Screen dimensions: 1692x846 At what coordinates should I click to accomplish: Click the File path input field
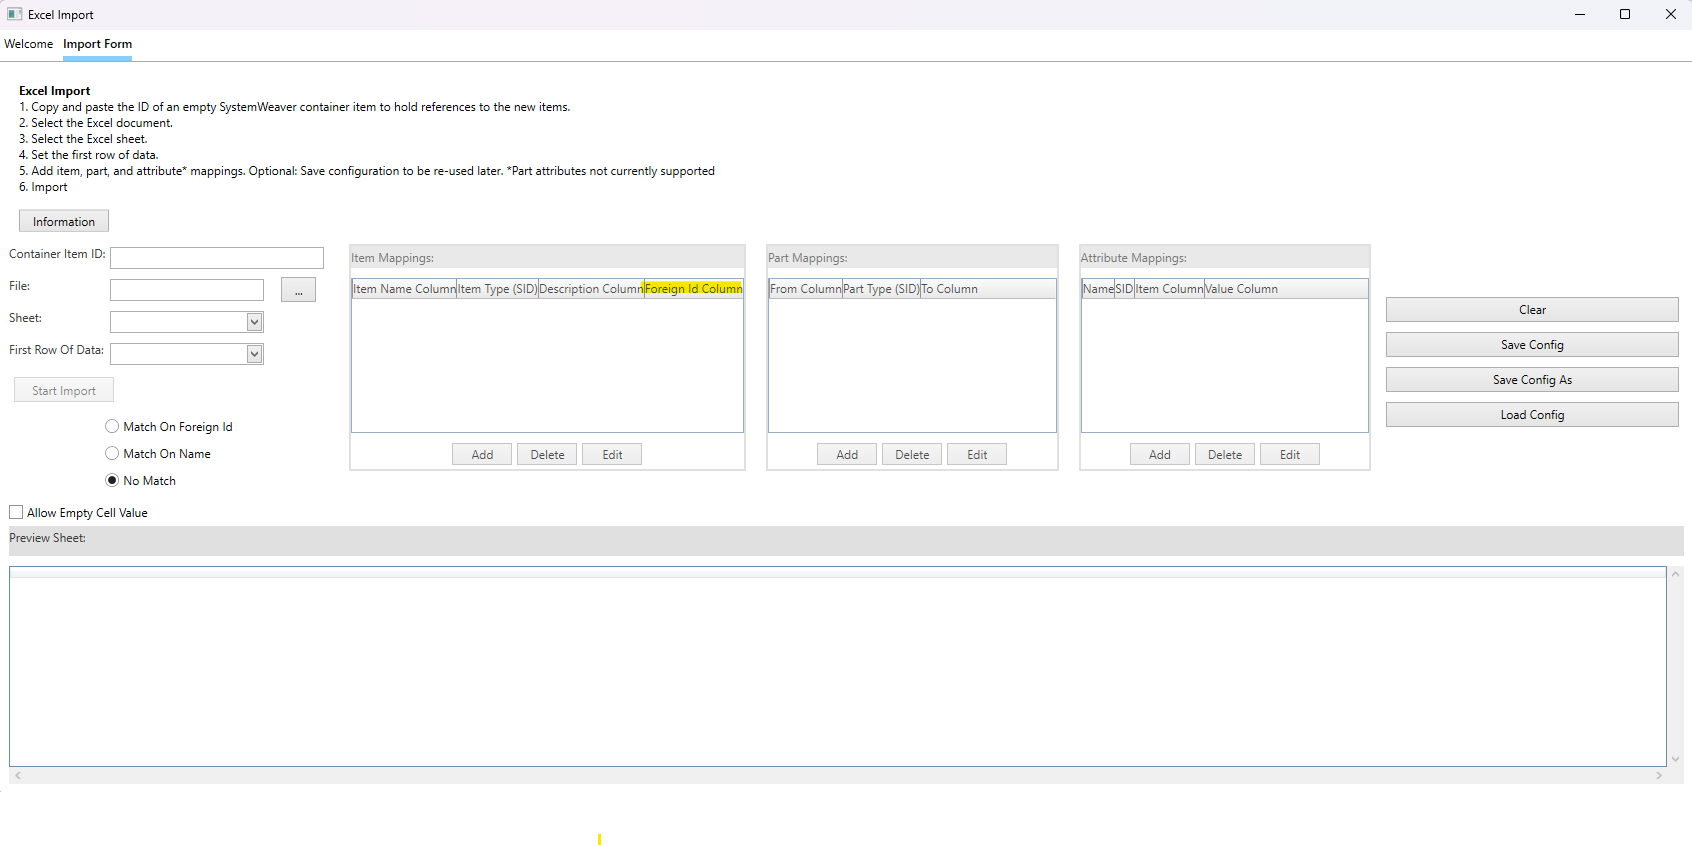(187, 290)
